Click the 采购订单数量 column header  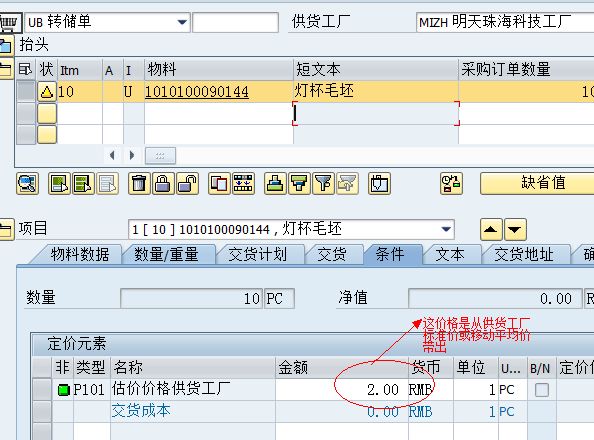click(527, 70)
